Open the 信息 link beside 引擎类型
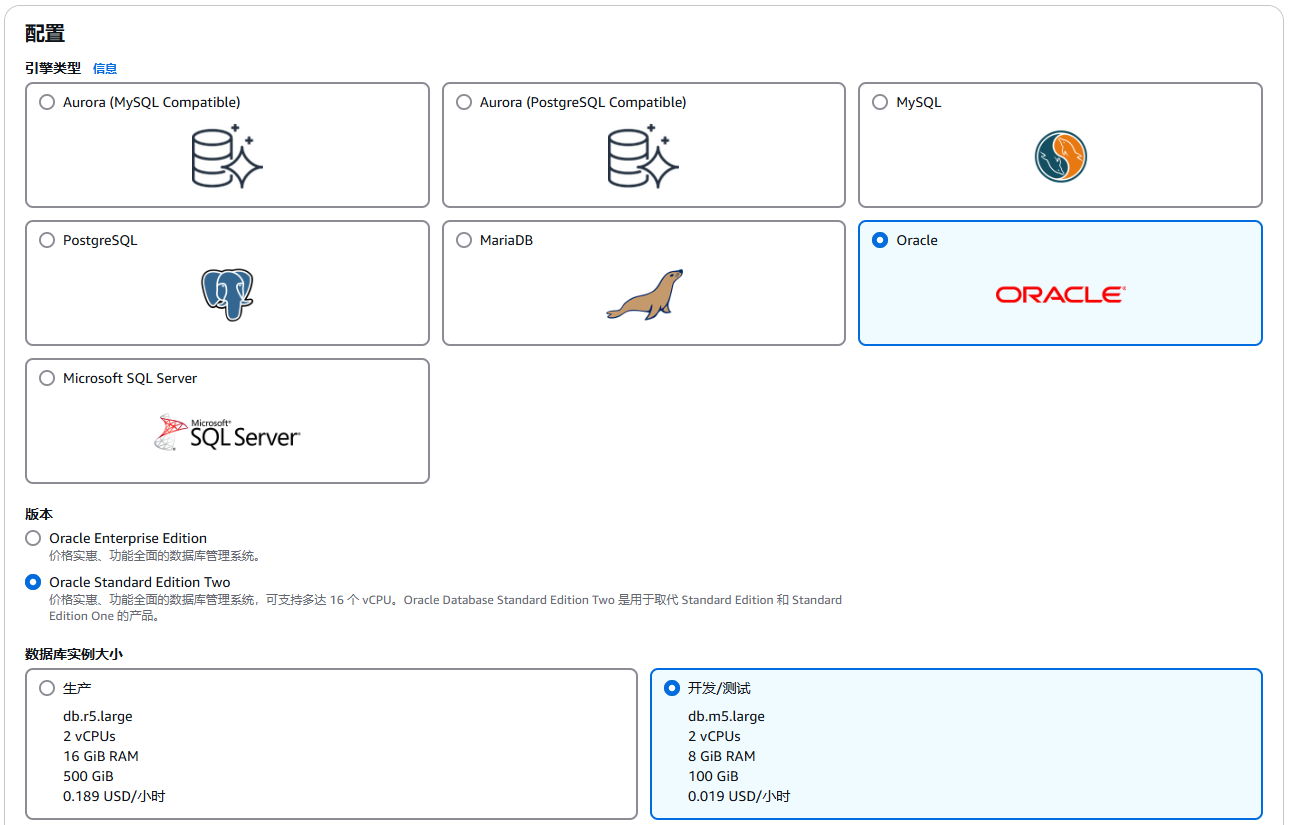1292x825 pixels. click(105, 69)
